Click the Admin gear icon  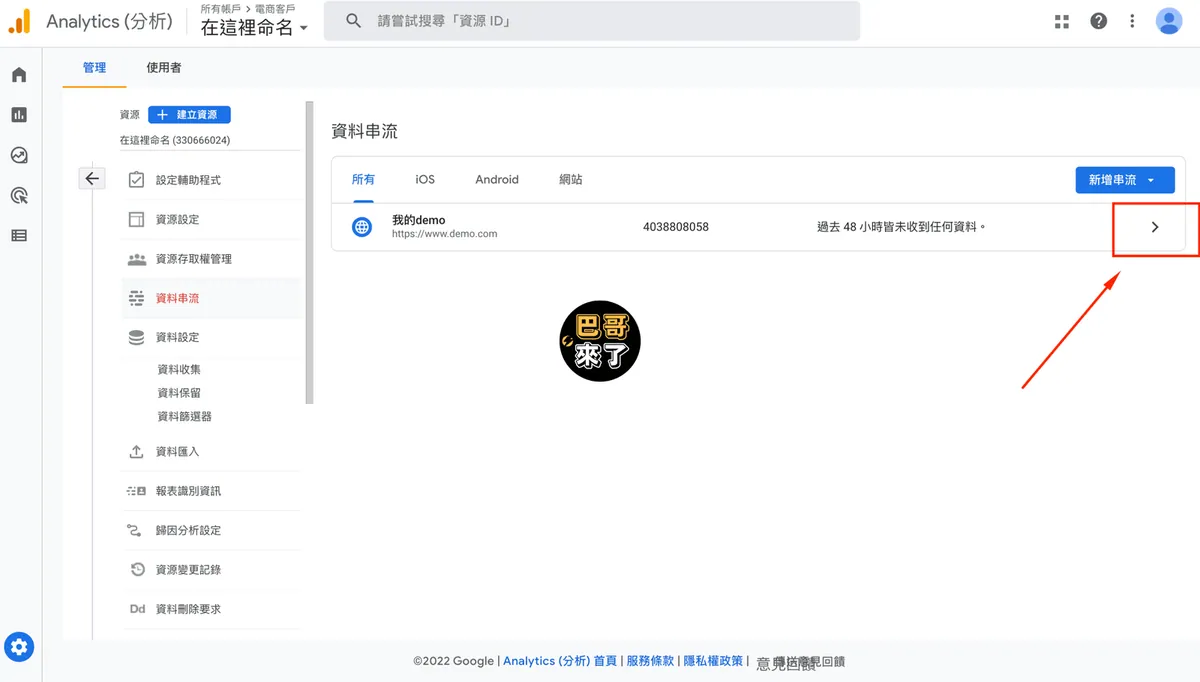pos(20,646)
